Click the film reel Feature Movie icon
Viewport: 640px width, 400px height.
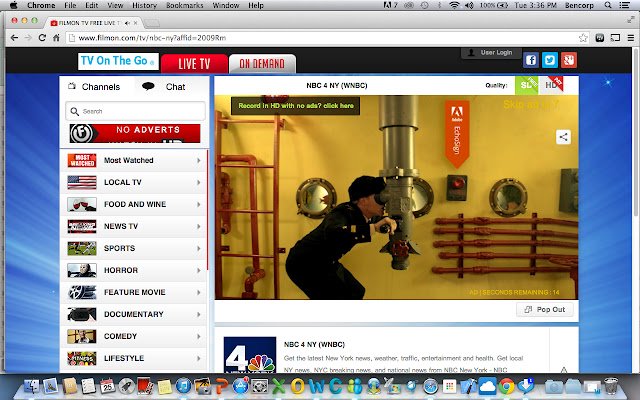82,292
